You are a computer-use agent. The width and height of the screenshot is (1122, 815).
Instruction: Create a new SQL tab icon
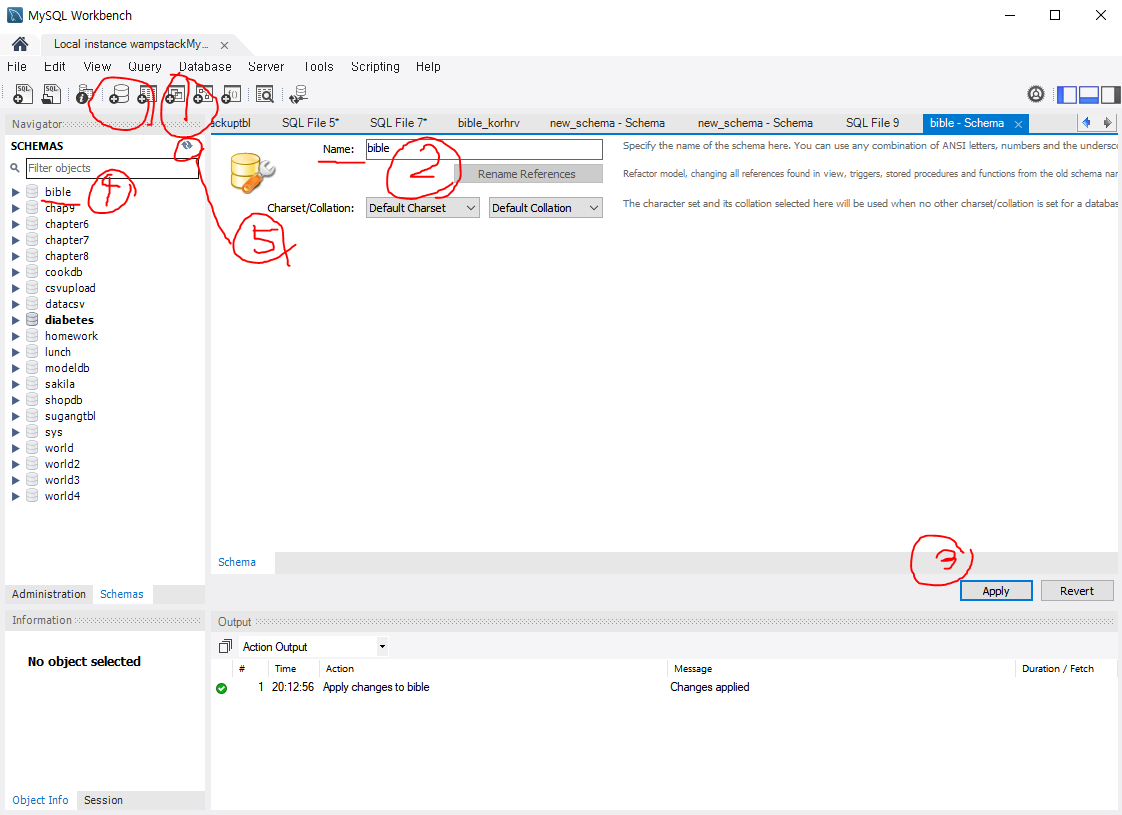(x=23, y=94)
